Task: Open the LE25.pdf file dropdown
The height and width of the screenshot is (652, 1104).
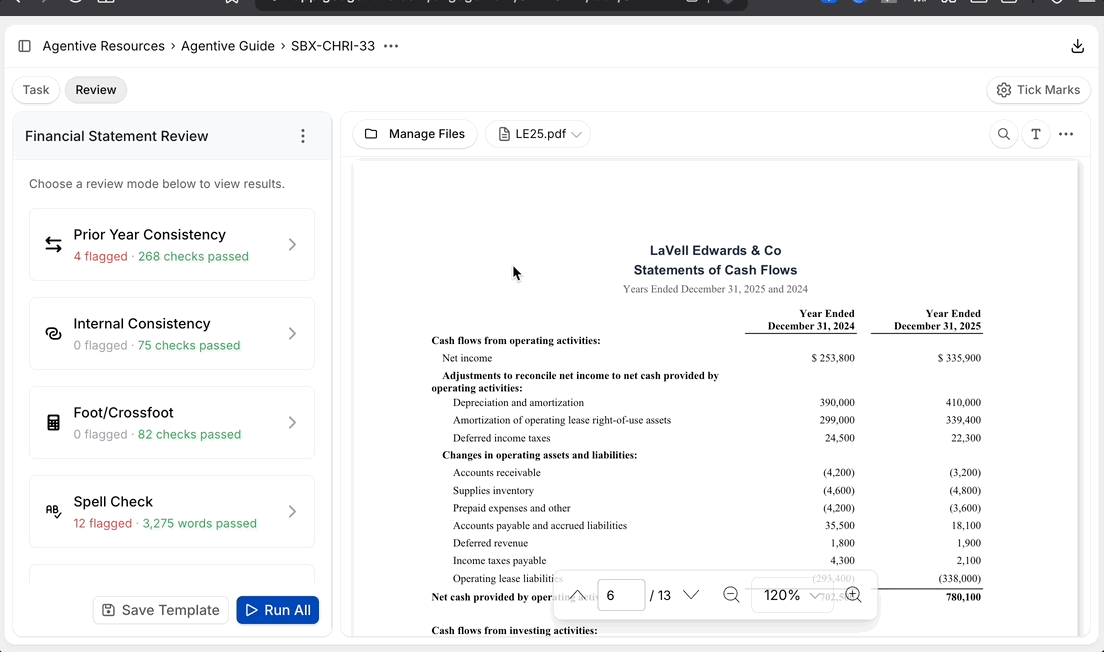Action: 538,134
